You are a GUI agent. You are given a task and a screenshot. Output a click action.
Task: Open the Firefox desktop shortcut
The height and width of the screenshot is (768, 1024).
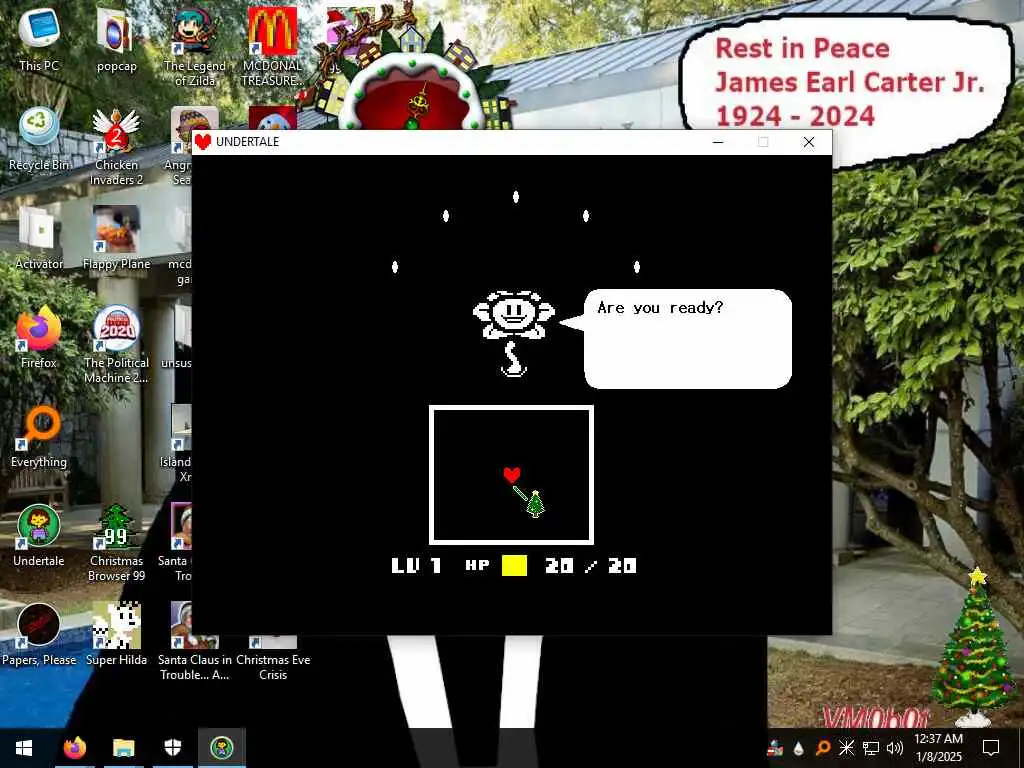click(x=39, y=338)
